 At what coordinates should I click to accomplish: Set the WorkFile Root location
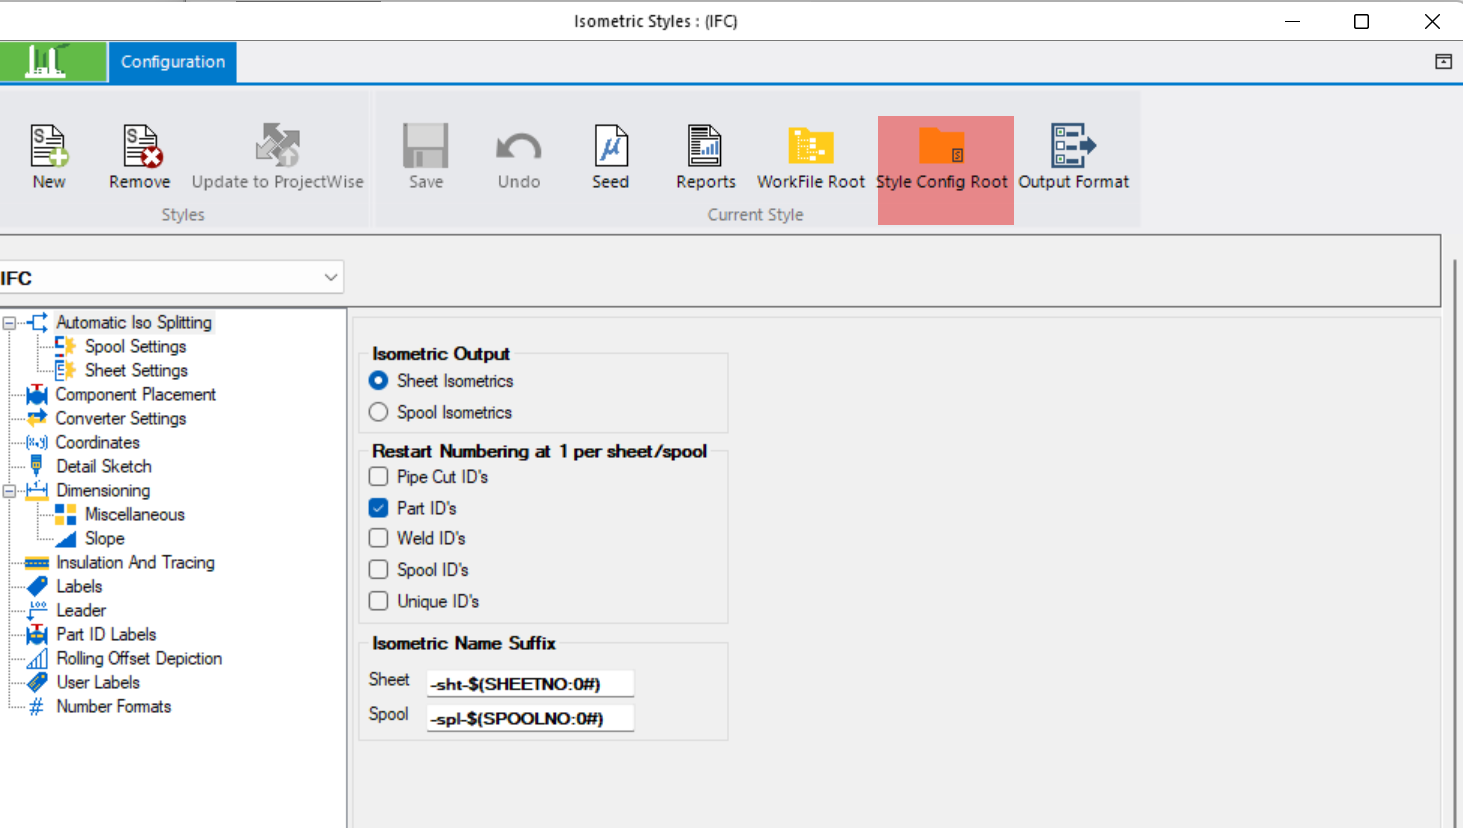[x=810, y=155]
